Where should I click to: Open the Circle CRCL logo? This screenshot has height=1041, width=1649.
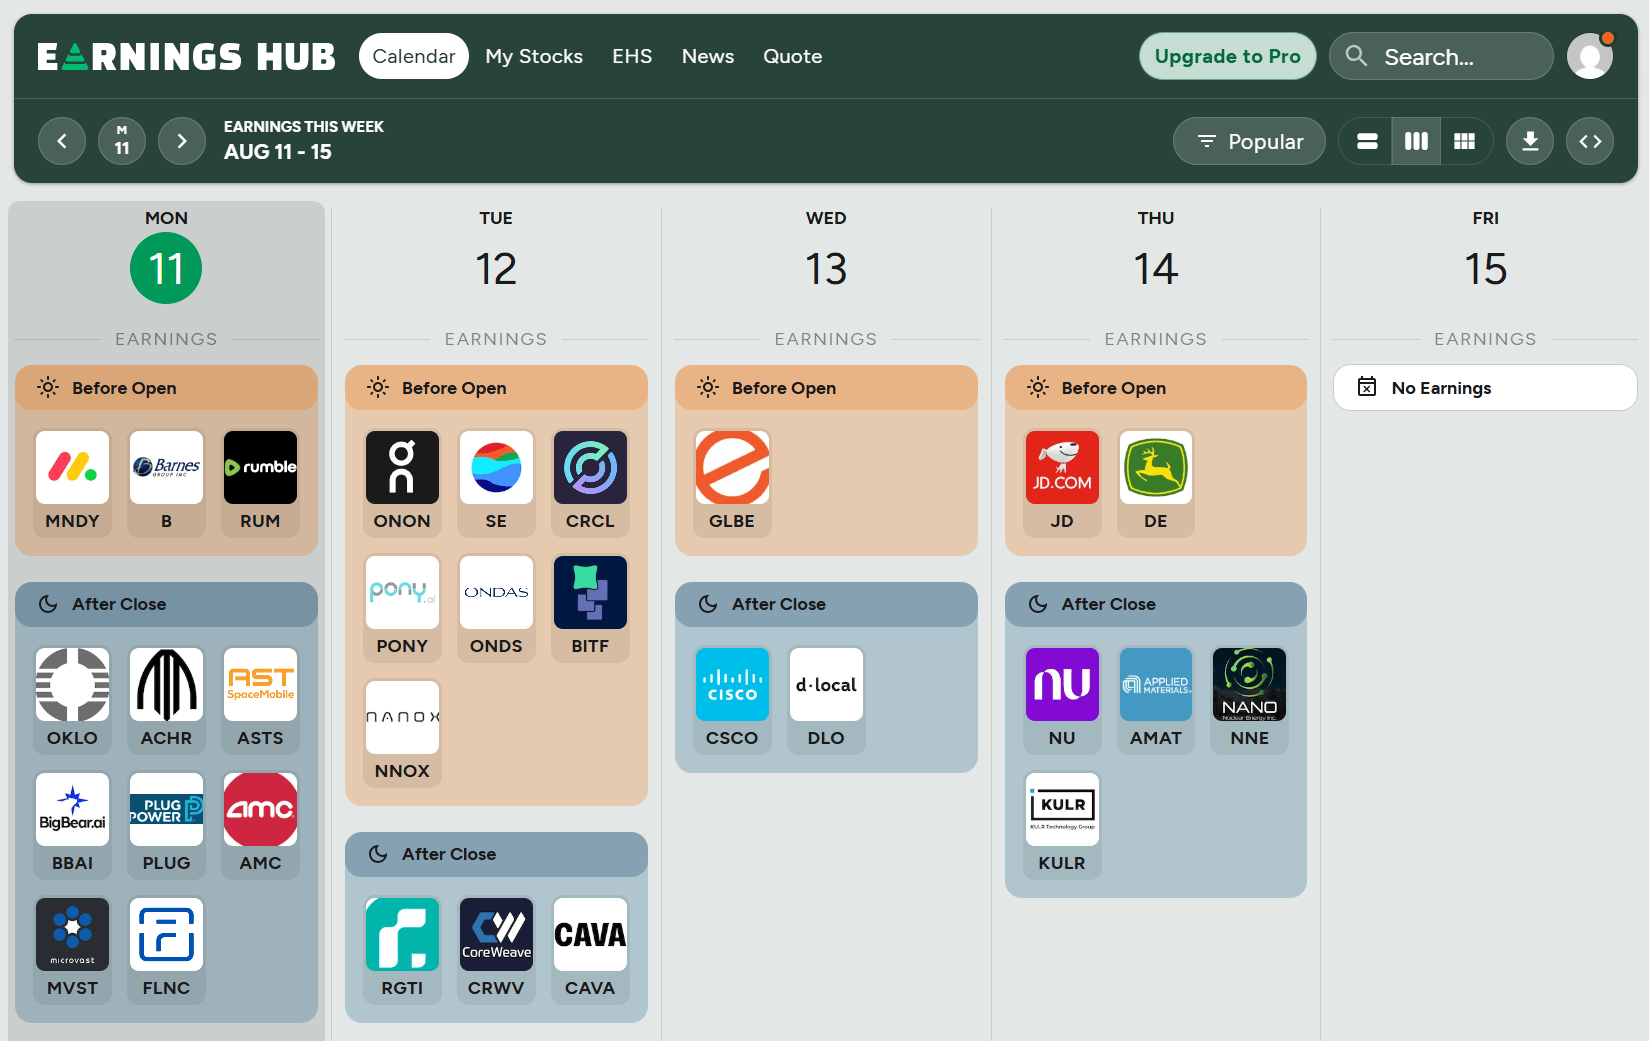pos(590,467)
